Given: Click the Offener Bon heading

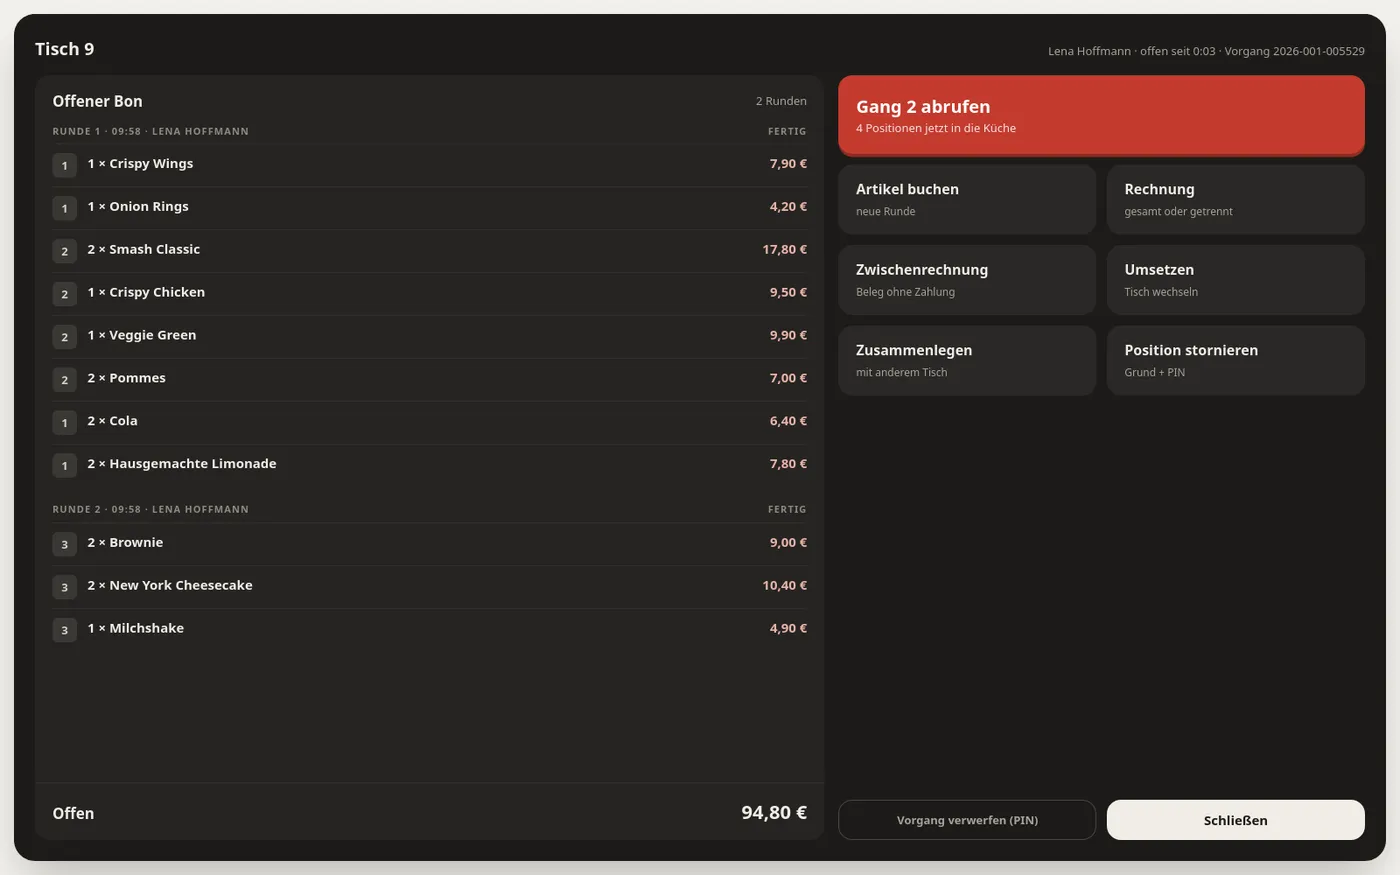Looking at the screenshot, I should point(97,101).
